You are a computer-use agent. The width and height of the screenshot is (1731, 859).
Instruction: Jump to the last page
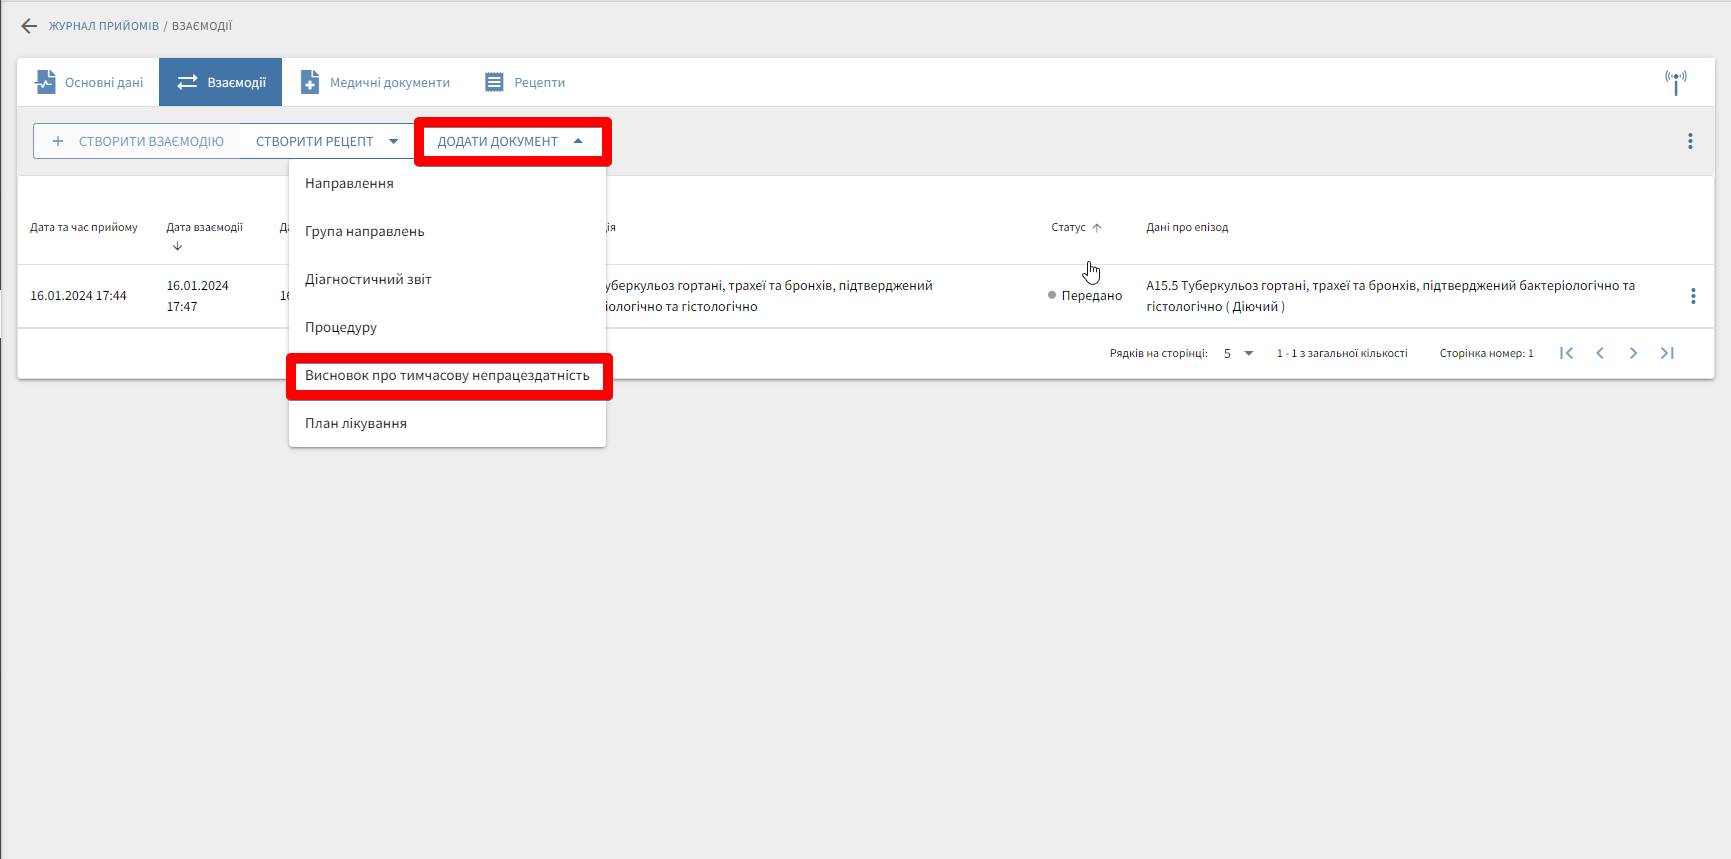click(x=1667, y=353)
